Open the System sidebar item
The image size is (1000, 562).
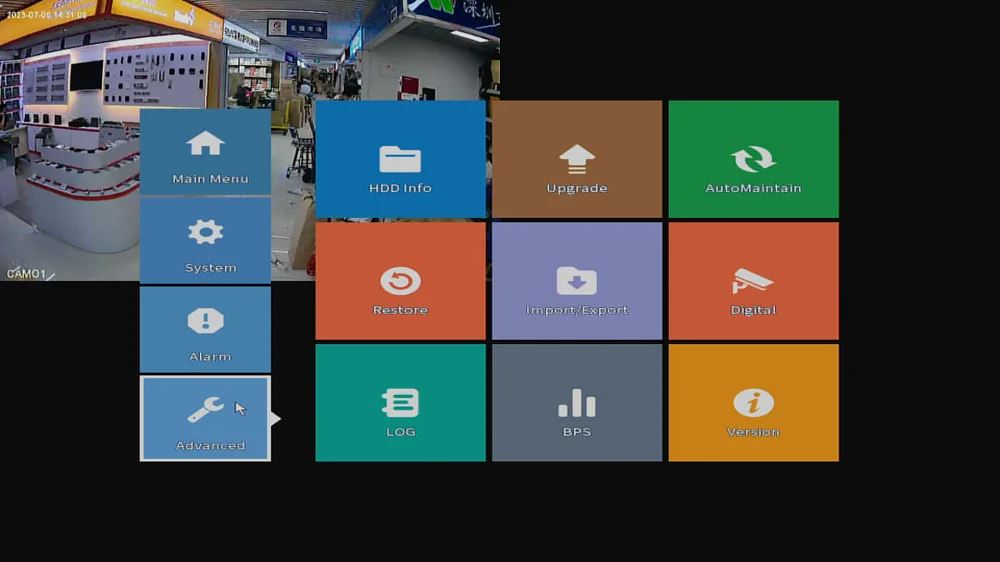pyautogui.click(x=205, y=240)
